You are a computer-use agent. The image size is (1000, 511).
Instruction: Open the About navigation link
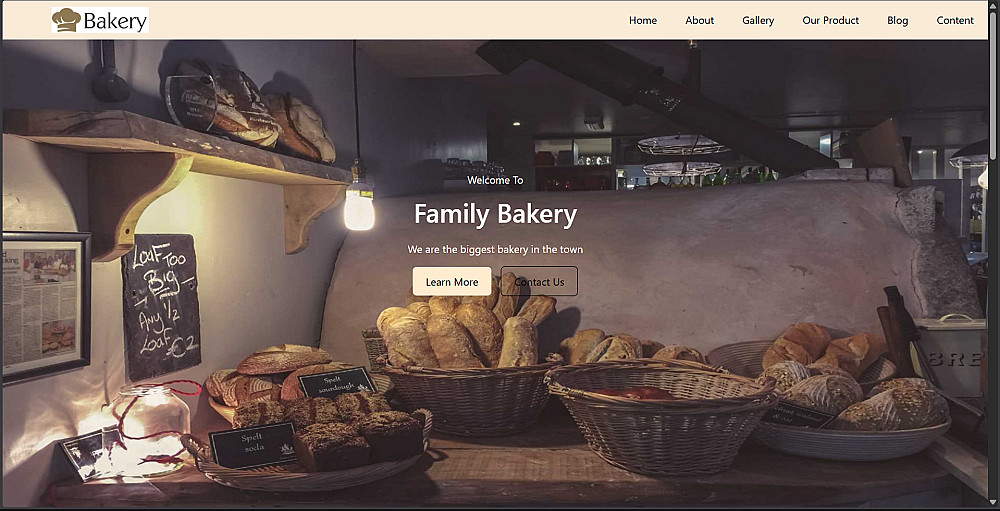coord(700,20)
